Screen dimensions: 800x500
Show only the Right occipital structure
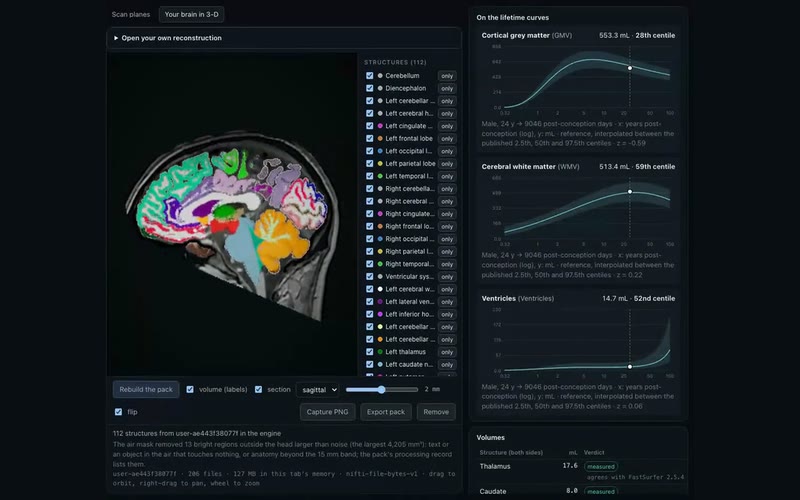pos(447,239)
